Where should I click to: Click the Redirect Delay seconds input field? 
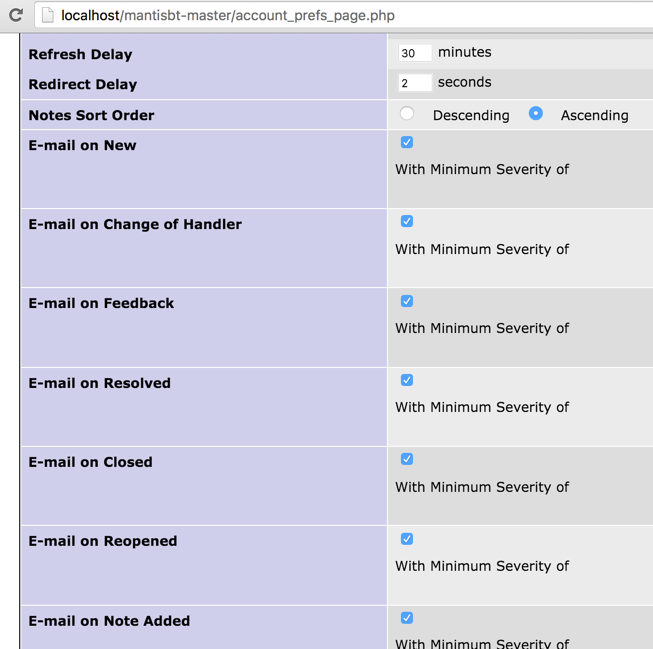coord(414,83)
